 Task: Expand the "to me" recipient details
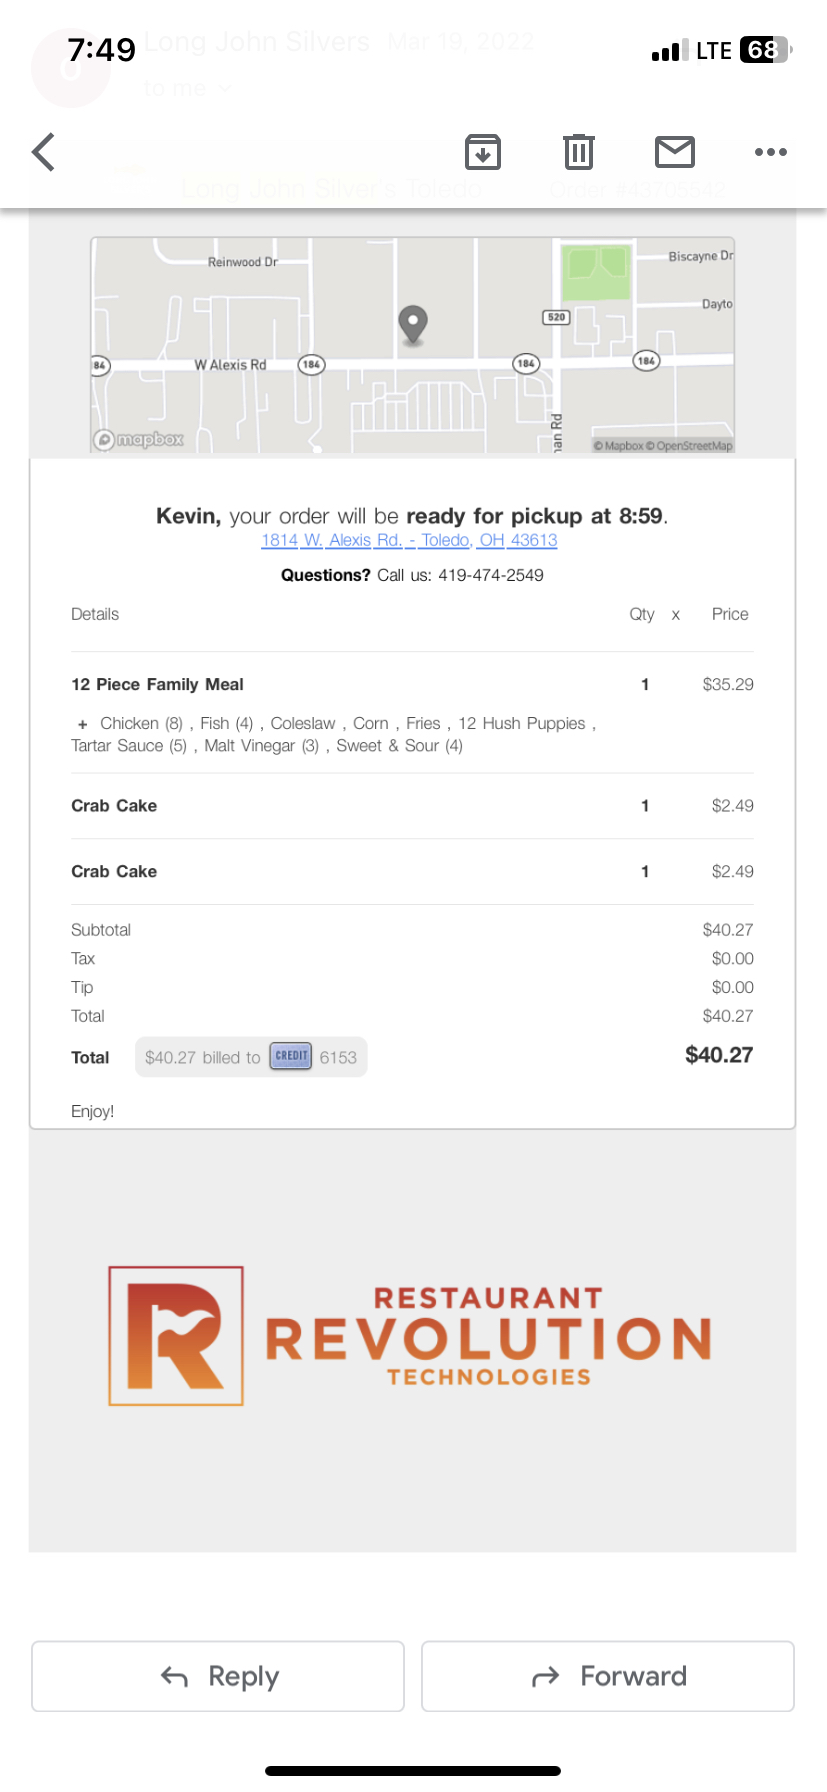pos(186,88)
